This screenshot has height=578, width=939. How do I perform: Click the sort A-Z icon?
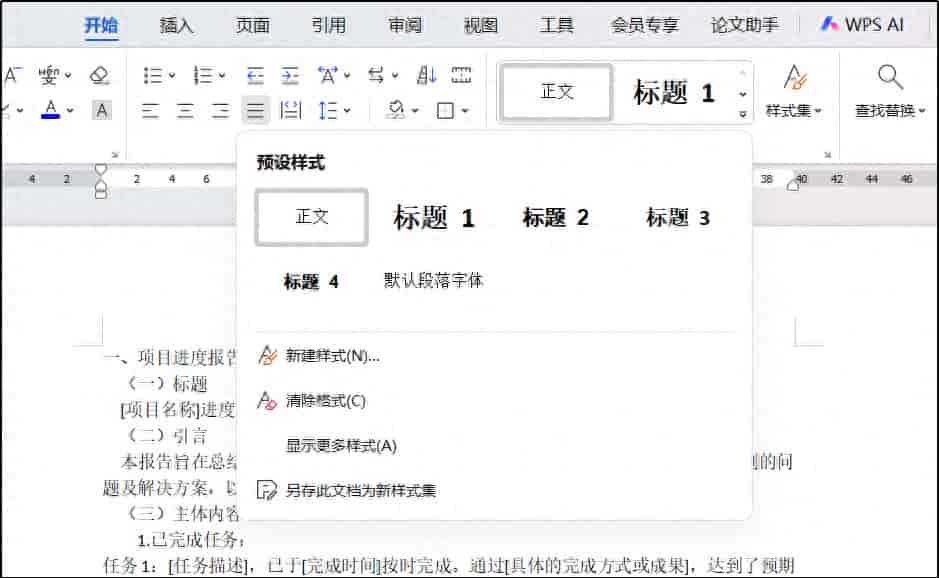[426, 75]
